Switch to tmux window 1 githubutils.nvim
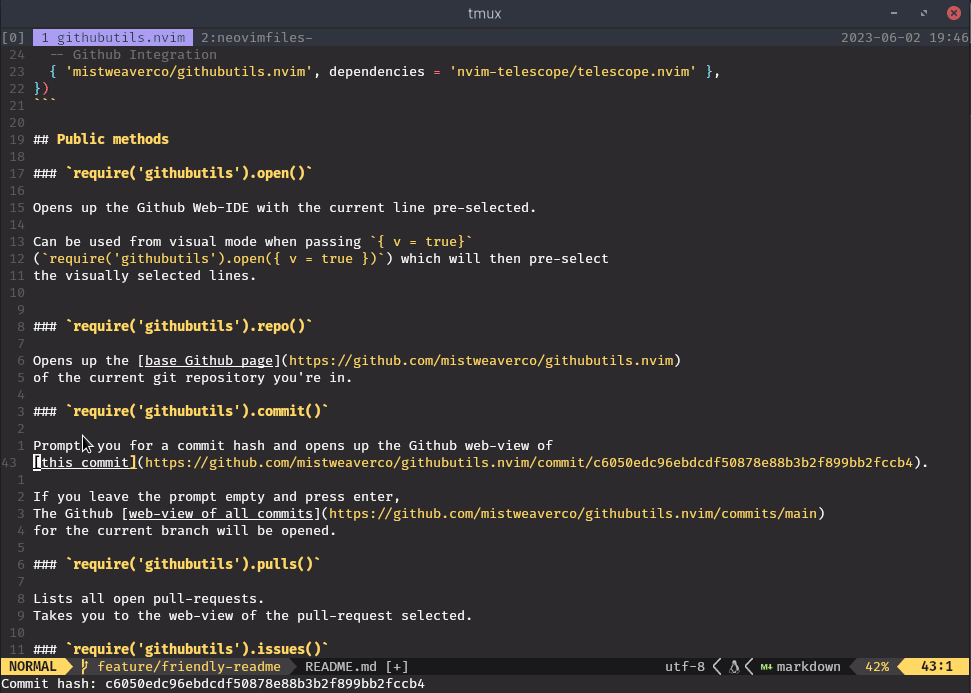Image resolution: width=971 pixels, height=693 pixels. pos(113,38)
